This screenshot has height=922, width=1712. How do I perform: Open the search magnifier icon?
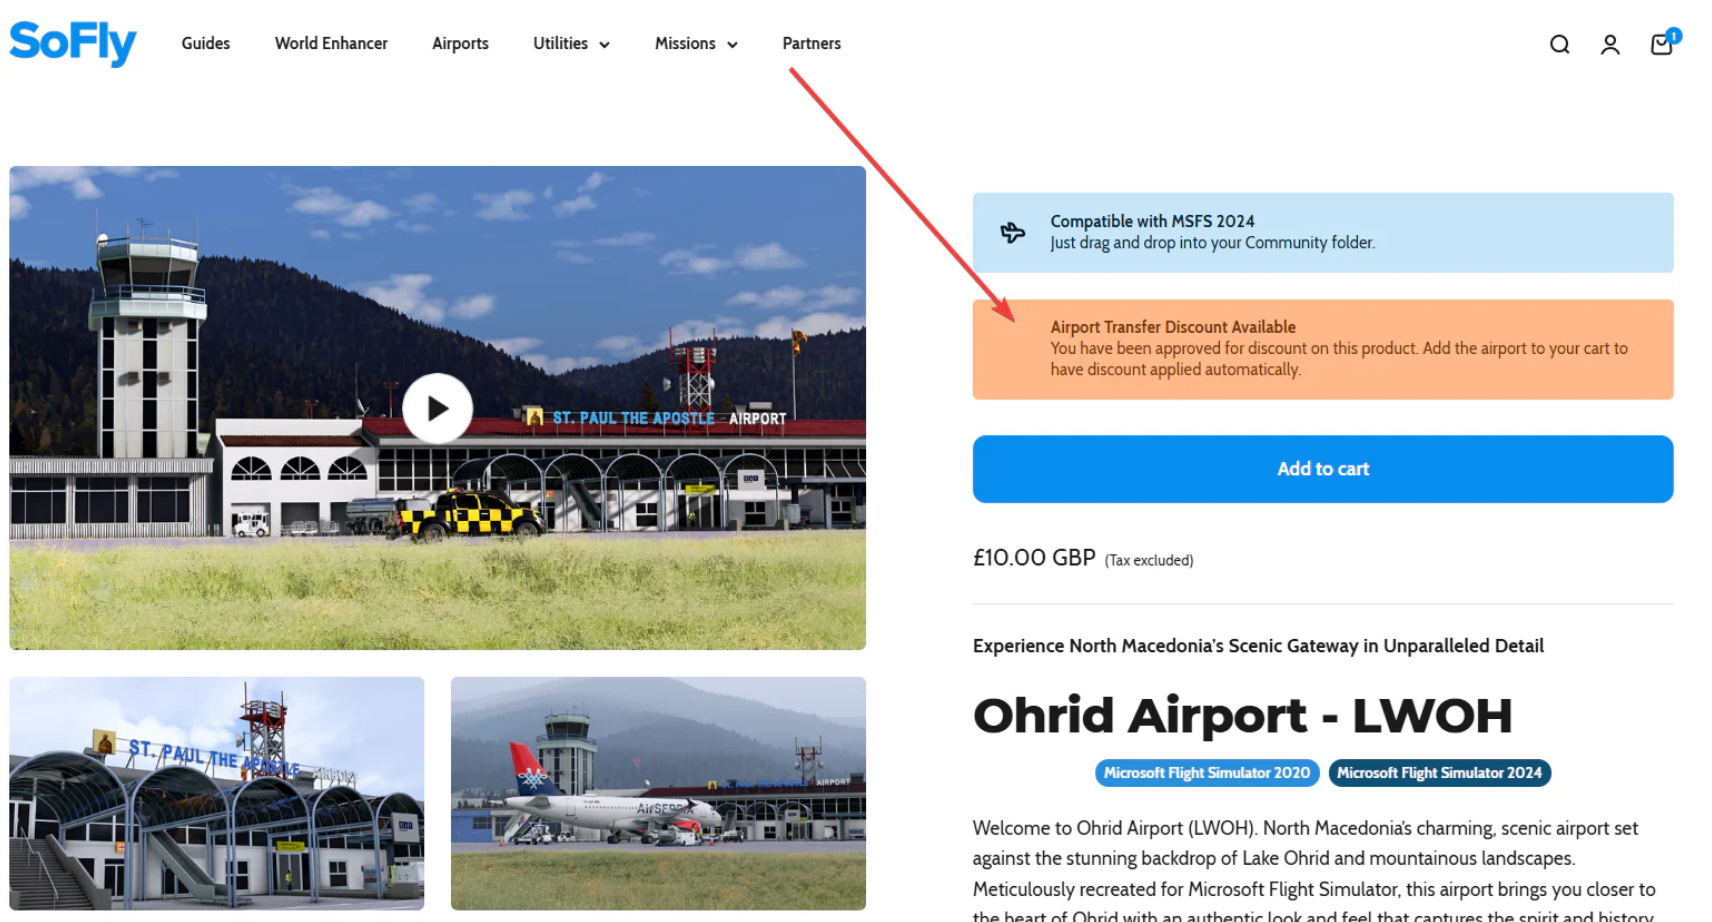tap(1559, 44)
